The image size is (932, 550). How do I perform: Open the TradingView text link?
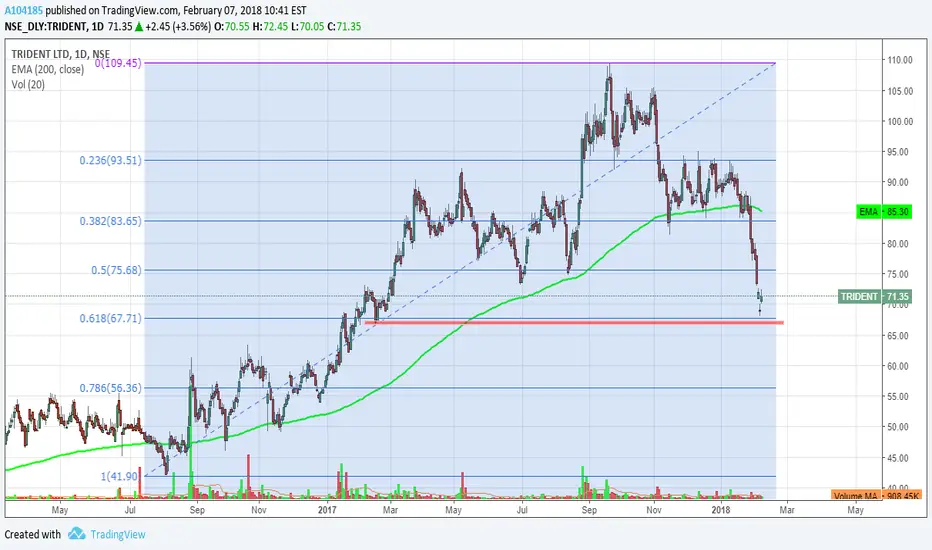(118, 535)
